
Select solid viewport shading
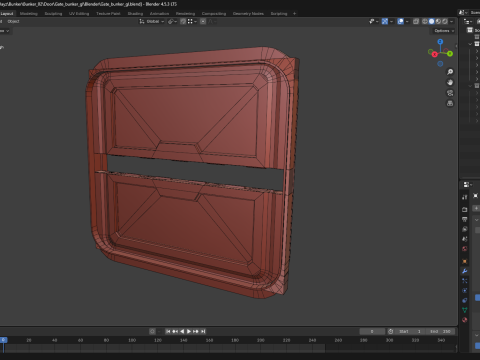point(431,21)
